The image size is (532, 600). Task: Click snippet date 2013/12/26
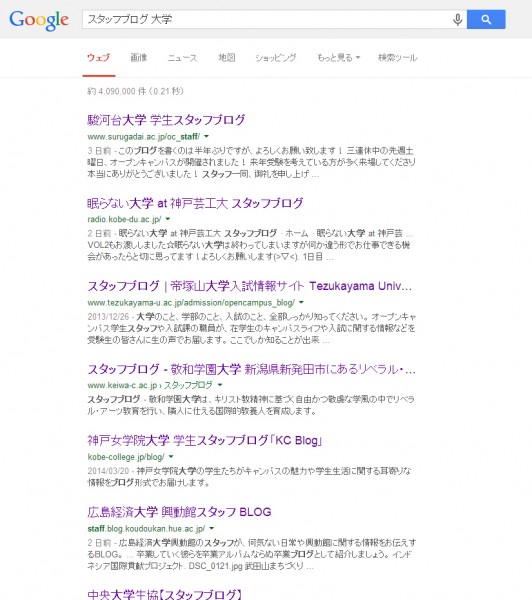tap(108, 317)
